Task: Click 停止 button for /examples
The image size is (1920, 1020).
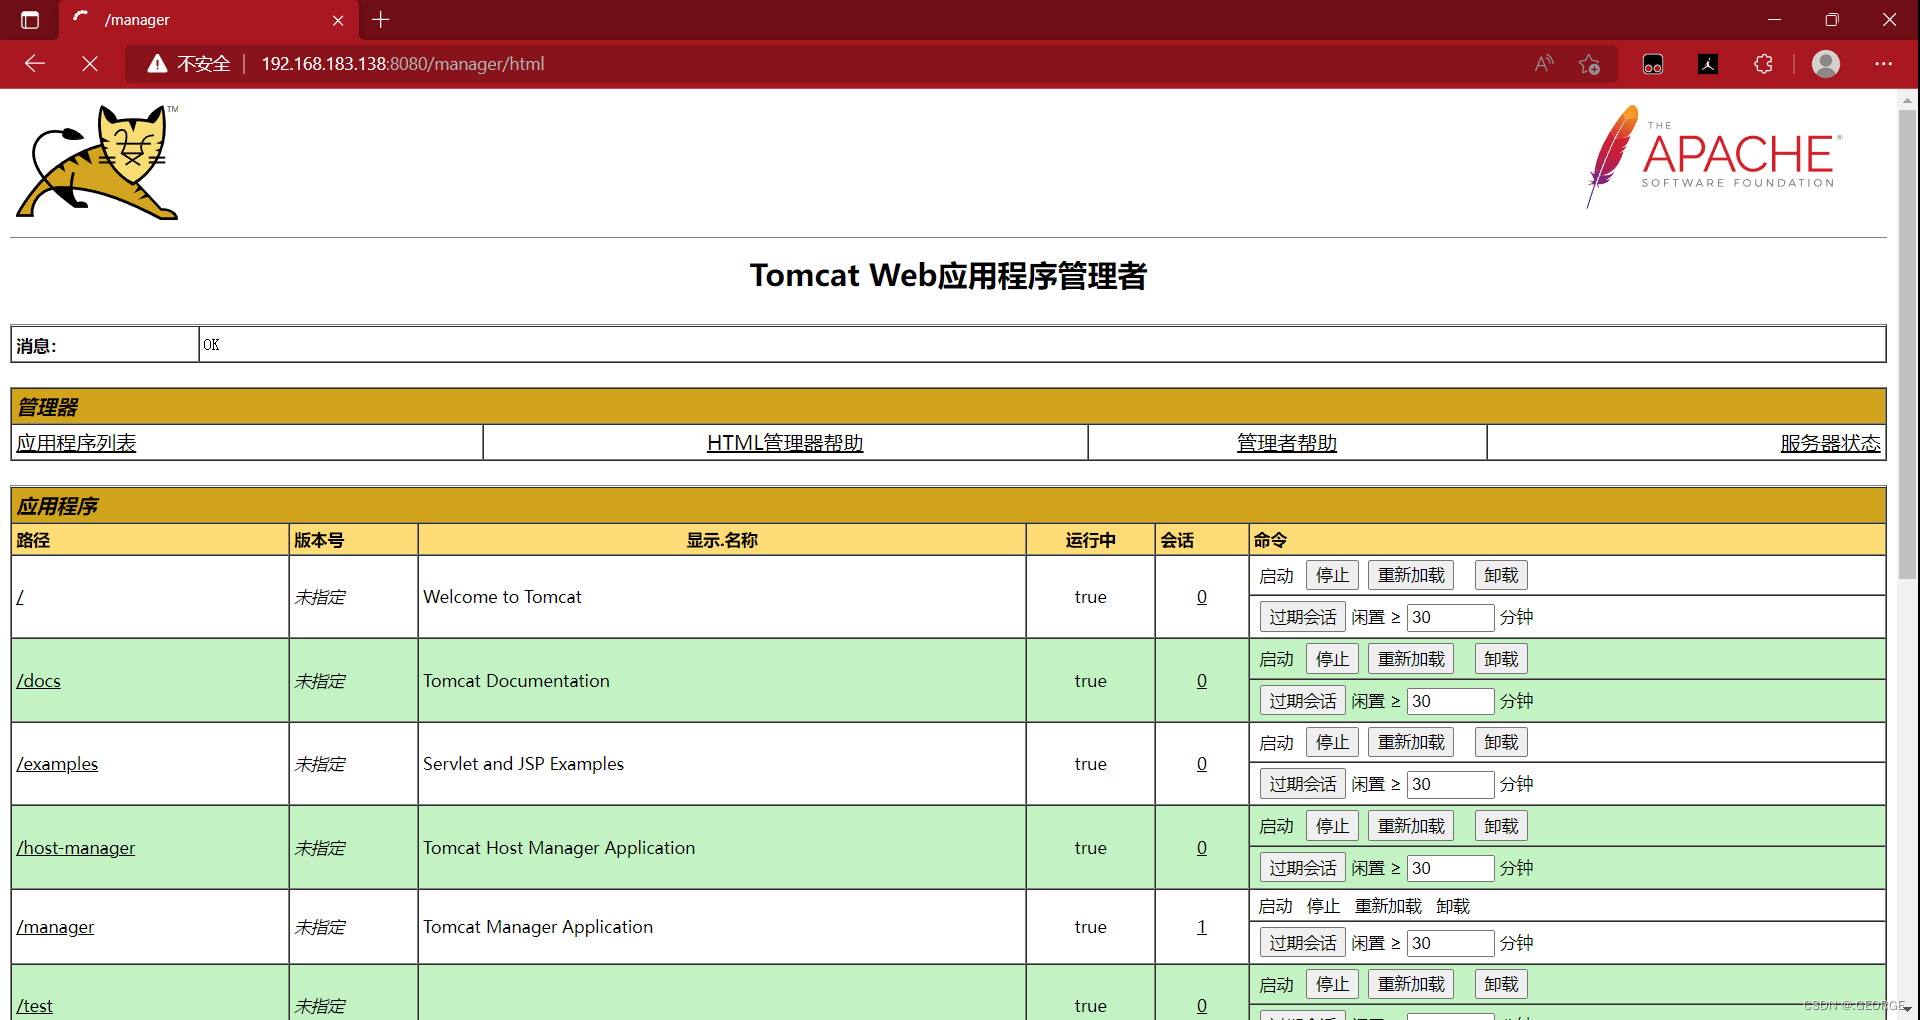Action: [x=1332, y=742]
